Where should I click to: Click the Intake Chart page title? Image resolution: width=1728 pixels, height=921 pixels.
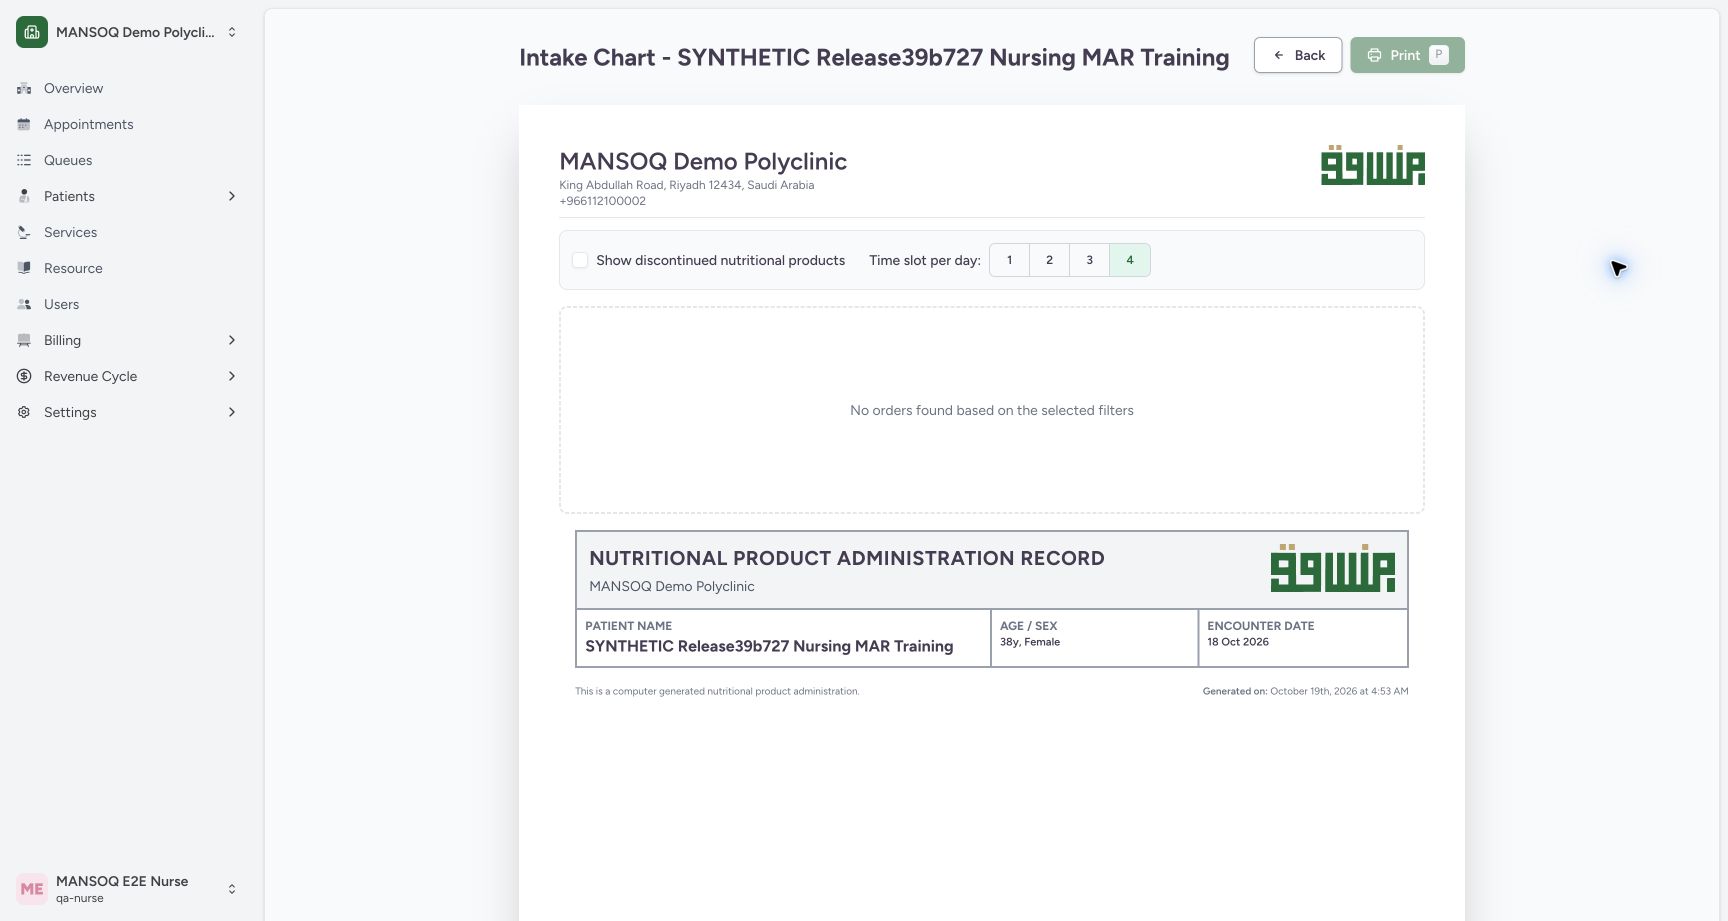[874, 57]
